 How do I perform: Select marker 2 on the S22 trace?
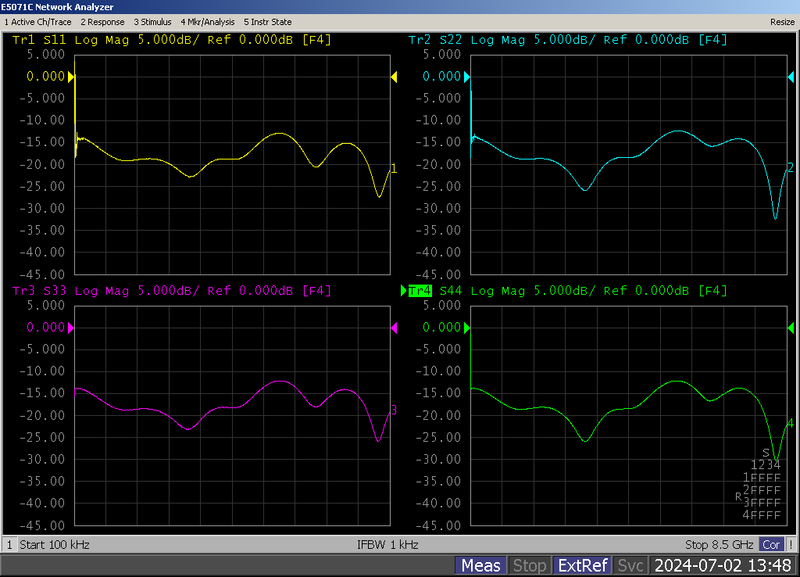pyautogui.click(x=790, y=167)
